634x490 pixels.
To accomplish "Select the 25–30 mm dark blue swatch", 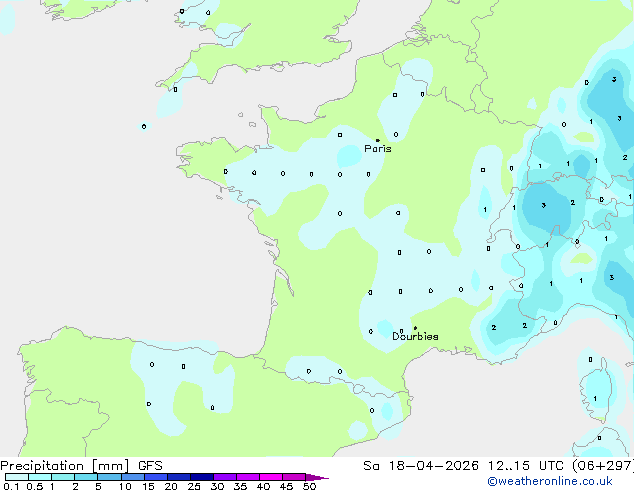I will (202, 477).
